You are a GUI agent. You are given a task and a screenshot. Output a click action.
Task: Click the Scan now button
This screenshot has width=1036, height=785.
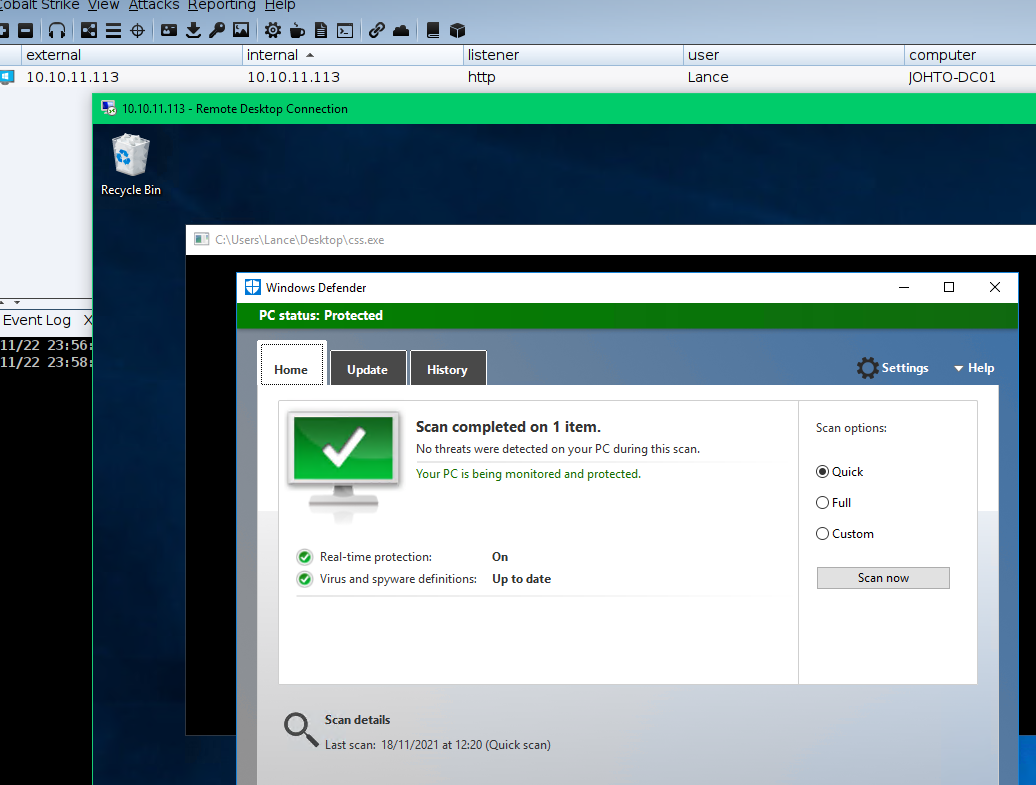pyautogui.click(x=883, y=578)
